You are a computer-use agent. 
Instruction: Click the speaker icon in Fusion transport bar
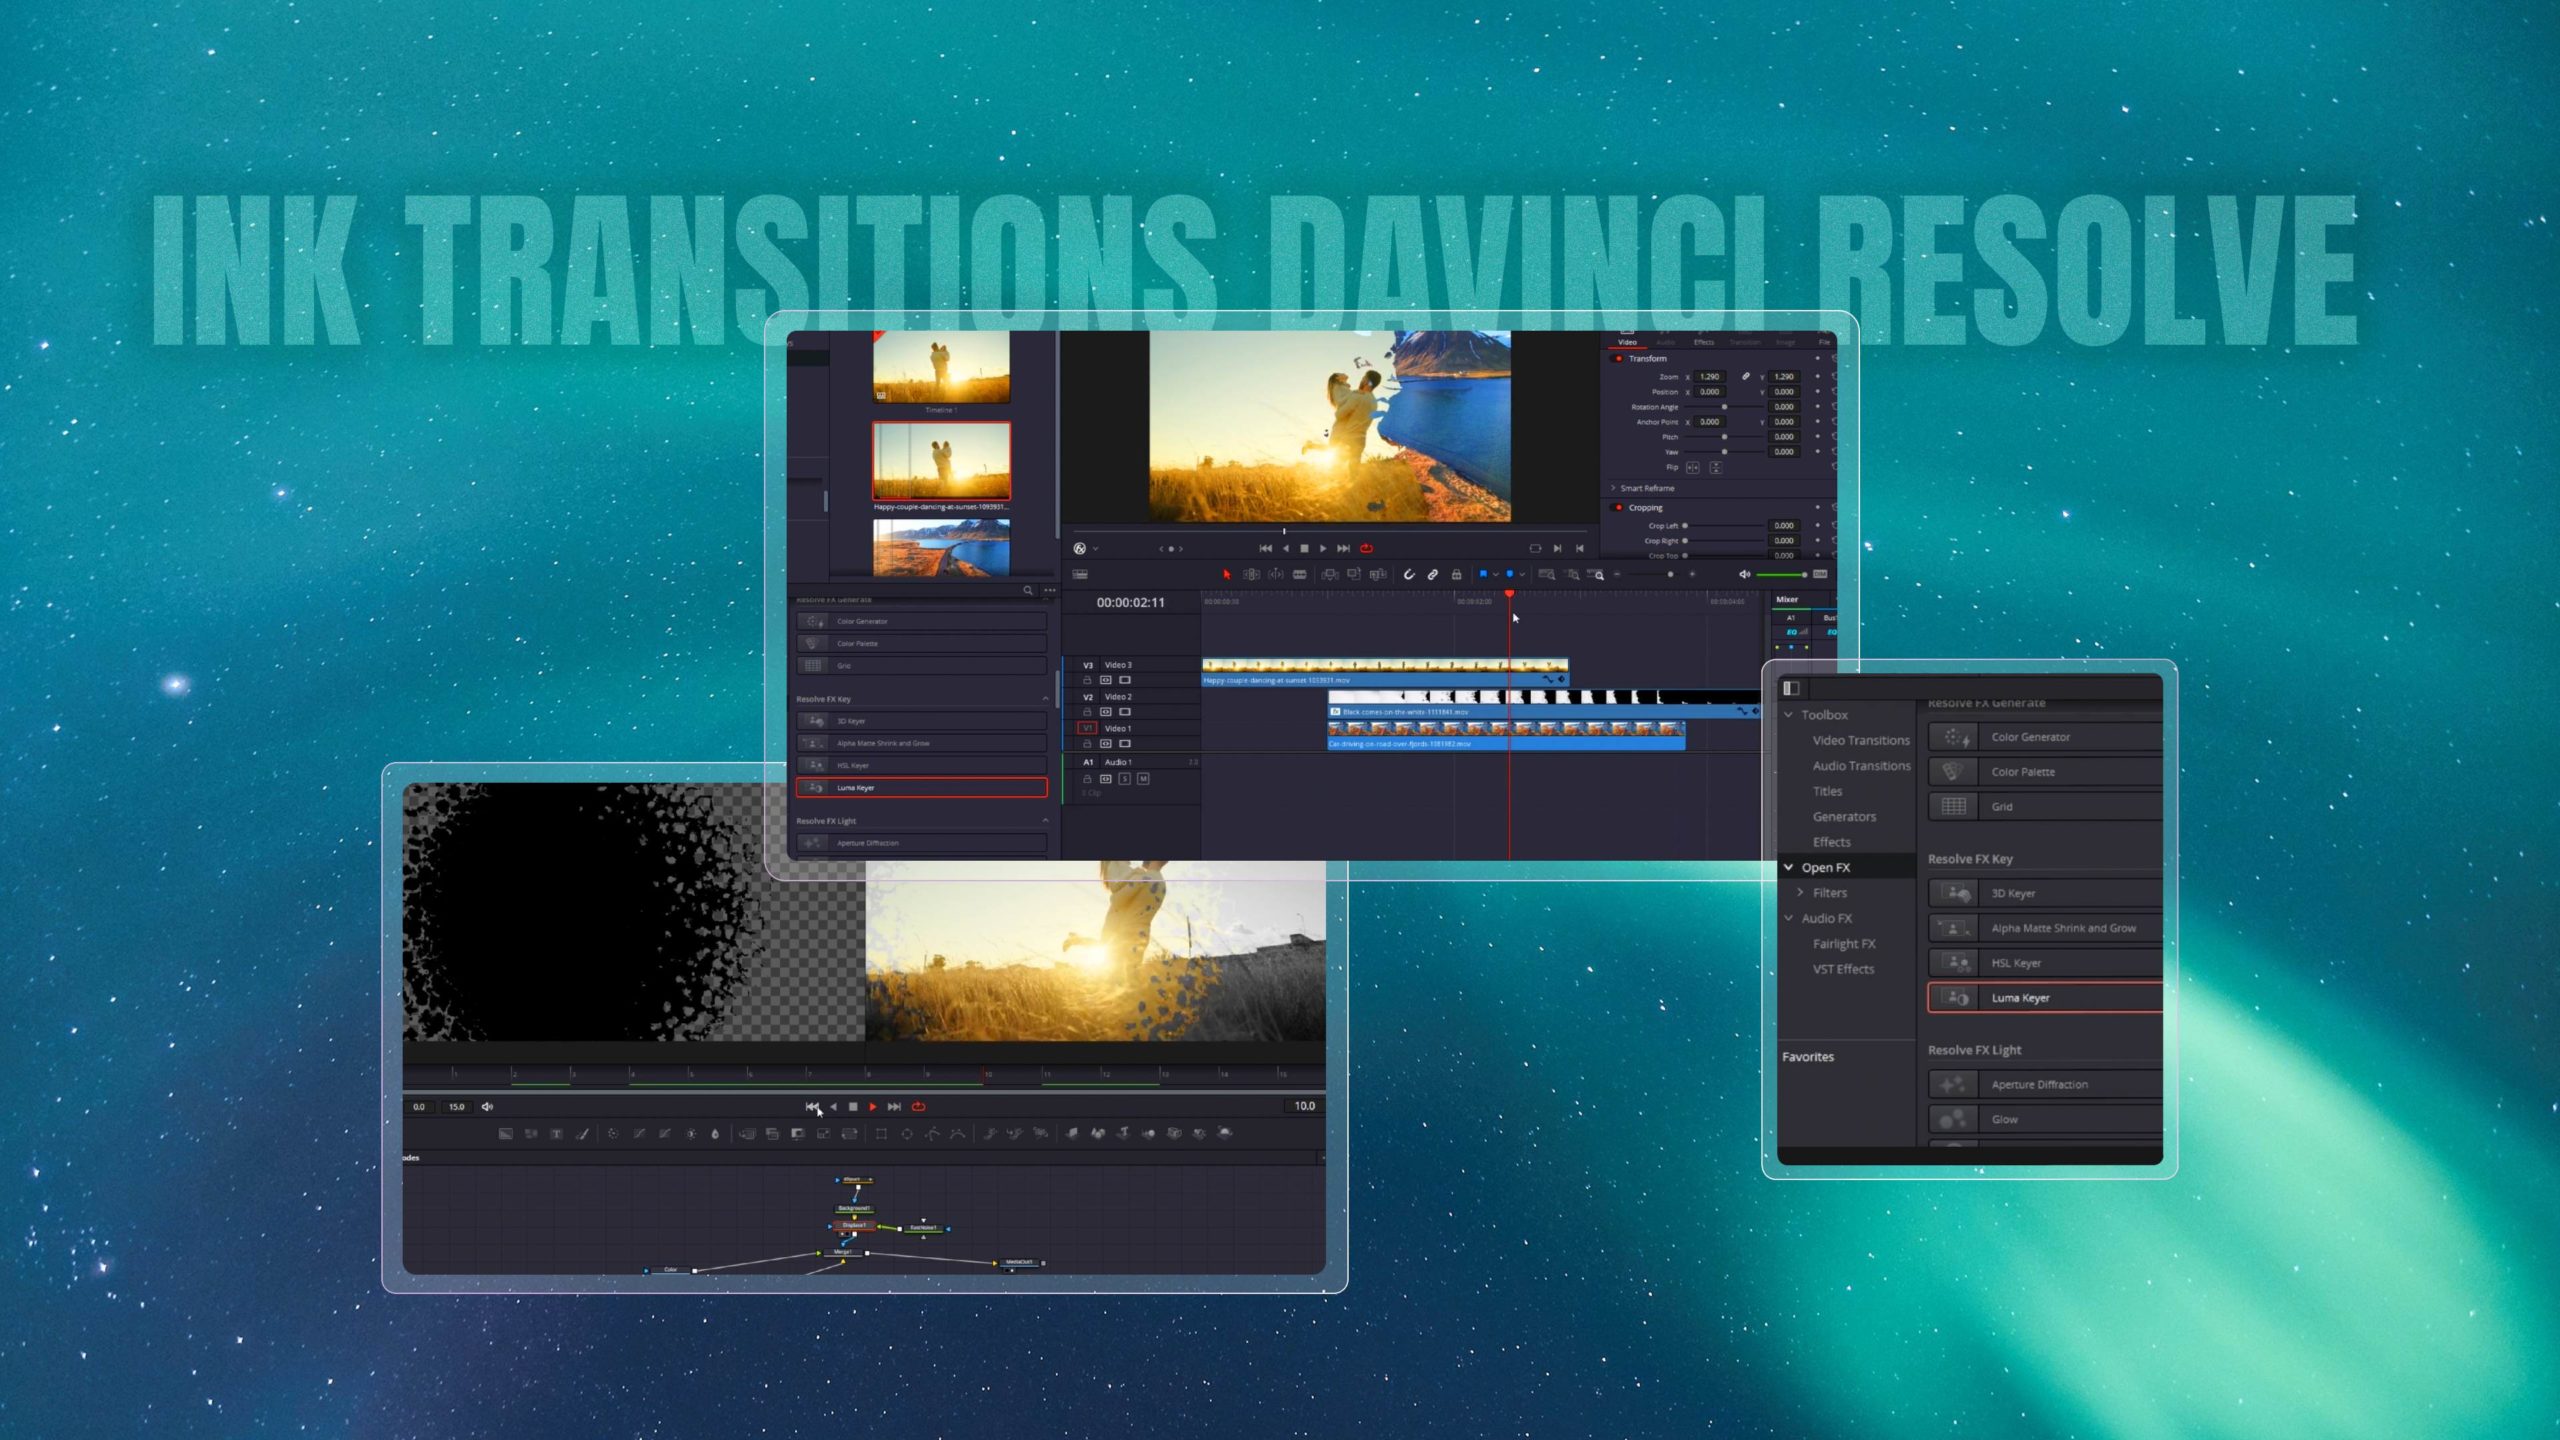(487, 1106)
